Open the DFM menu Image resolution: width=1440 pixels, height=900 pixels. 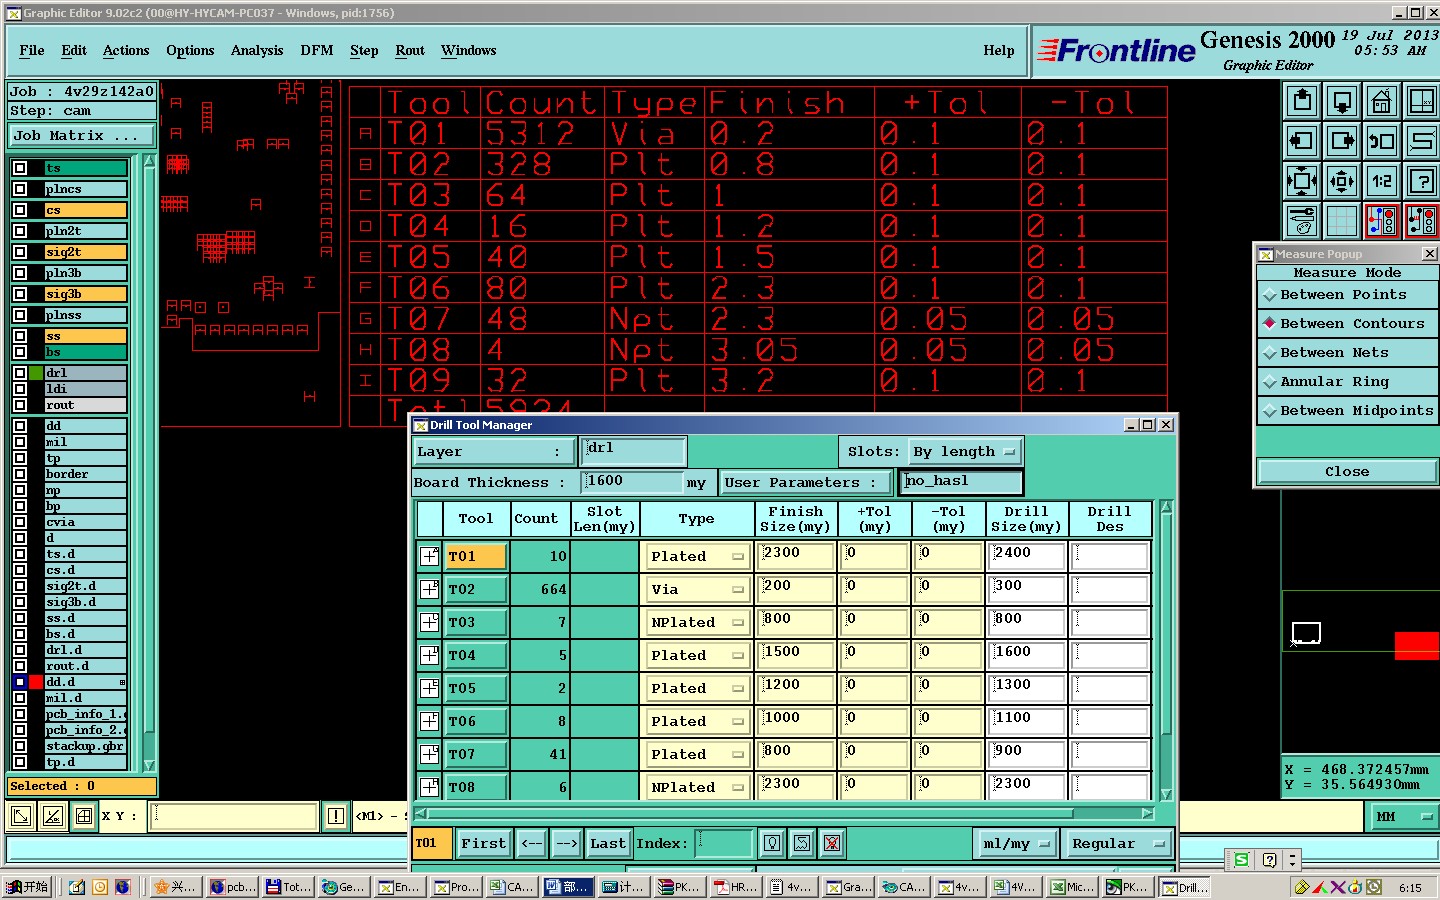pyautogui.click(x=316, y=51)
